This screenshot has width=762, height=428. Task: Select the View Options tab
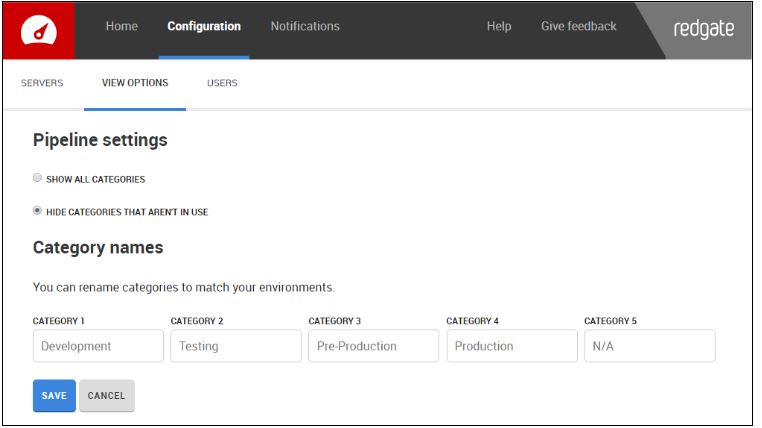pyautogui.click(x=135, y=83)
